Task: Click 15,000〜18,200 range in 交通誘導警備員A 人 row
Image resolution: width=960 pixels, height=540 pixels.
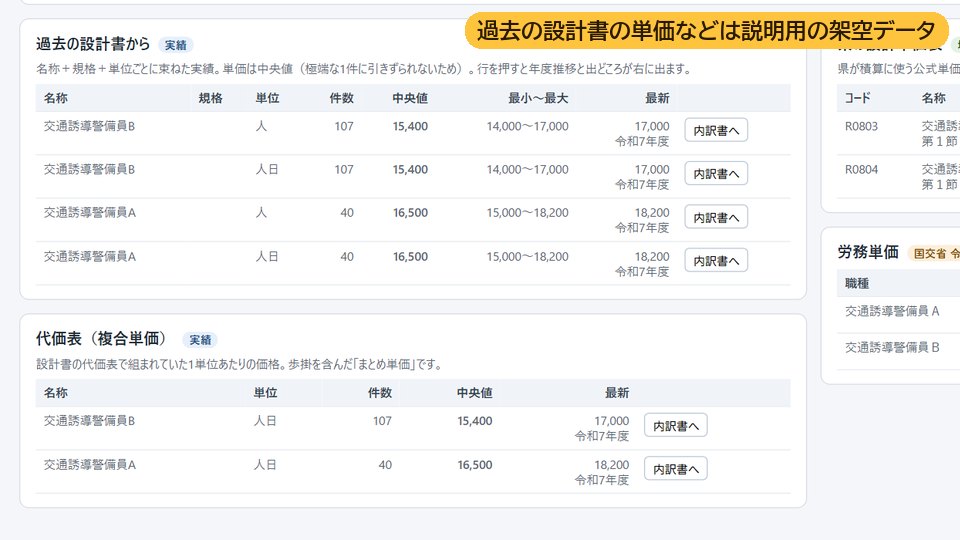Action: tap(527, 212)
